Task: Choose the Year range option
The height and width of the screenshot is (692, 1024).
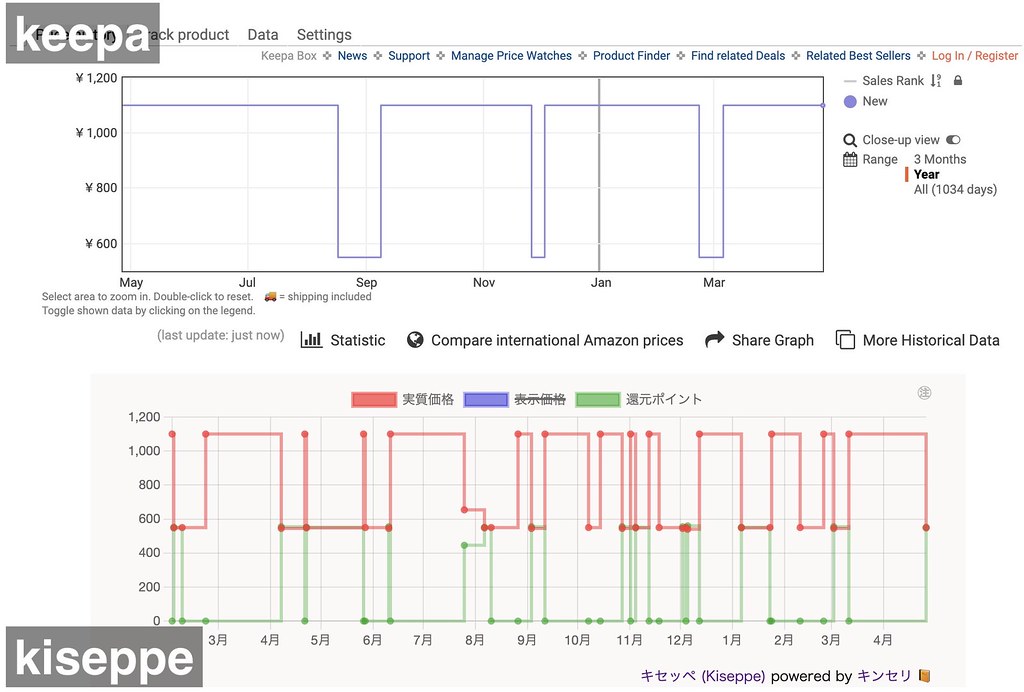Action: tap(926, 174)
